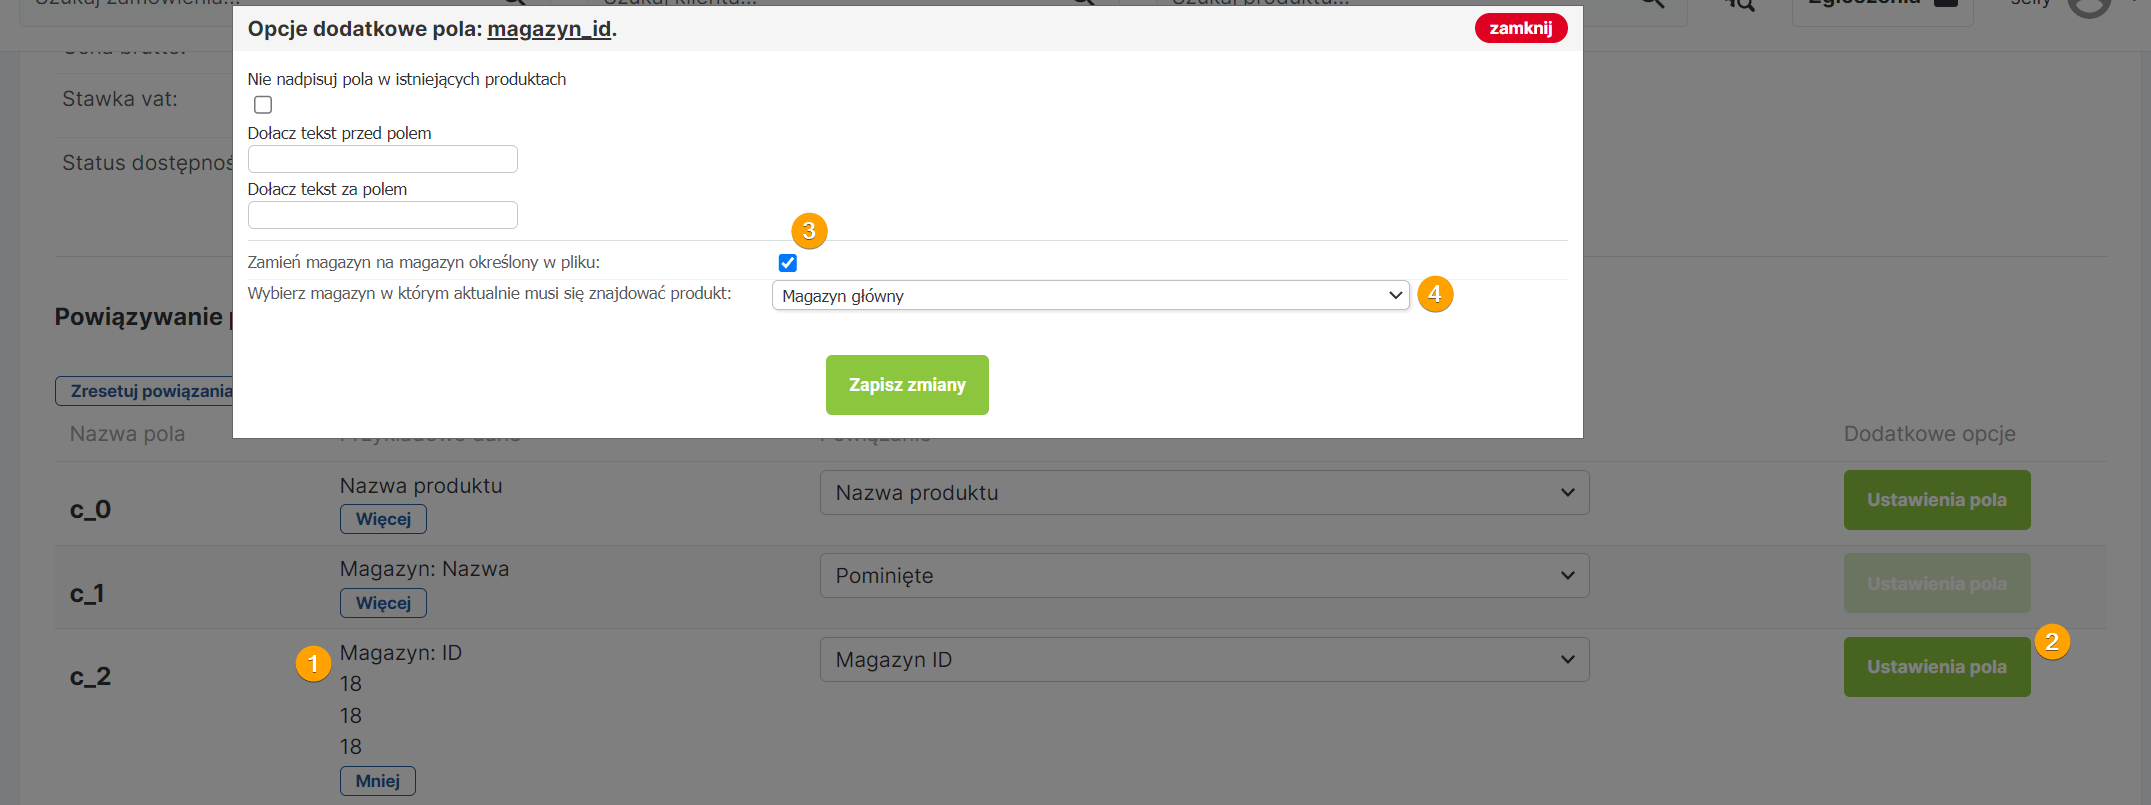Screen dimensions: 2151x805
Task: Click 'Ustawienia pola' for row c_0
Action: tap(1936, 500)
